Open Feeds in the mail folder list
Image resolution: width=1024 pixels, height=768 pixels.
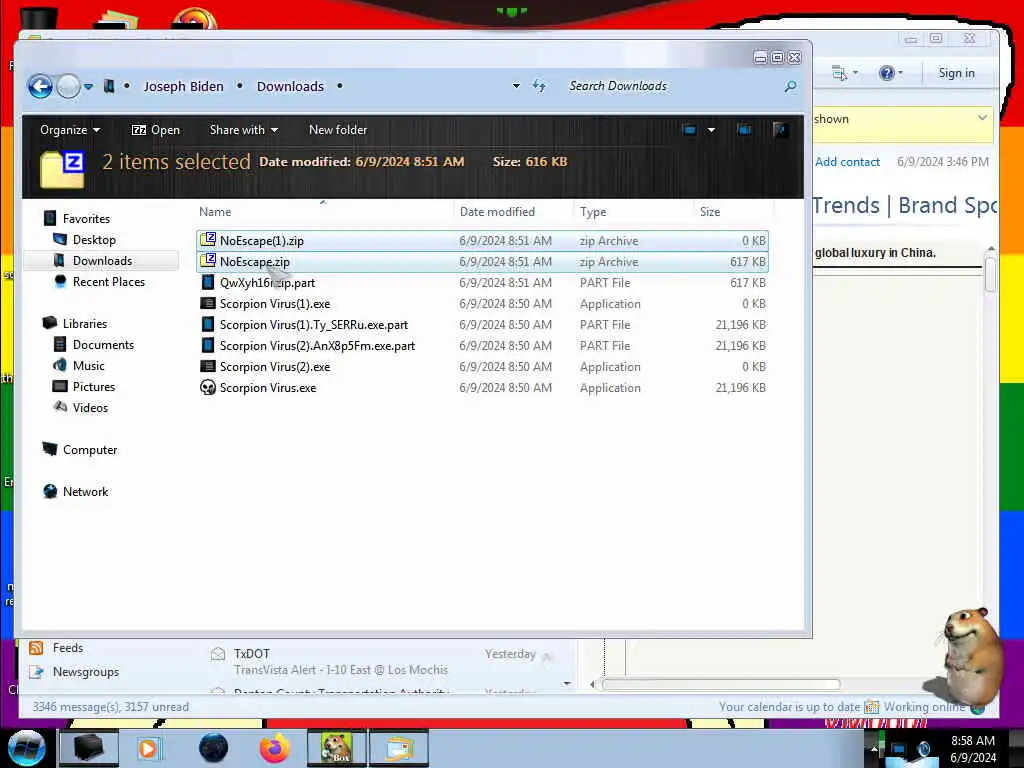tap(67, 647)
